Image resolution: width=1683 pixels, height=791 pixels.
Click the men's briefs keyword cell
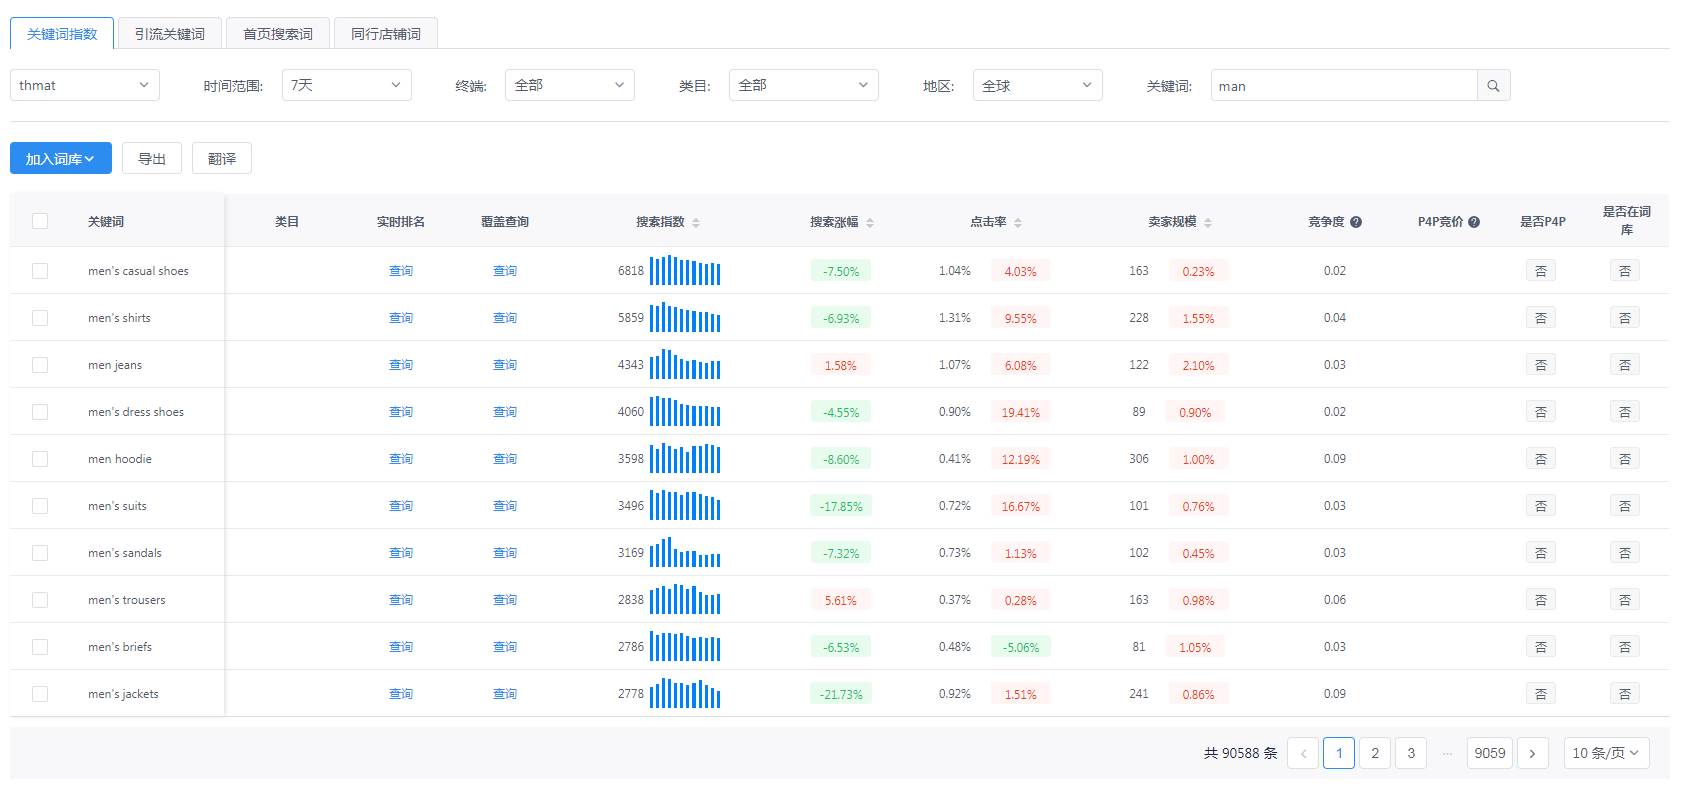[x=120, y=647]
